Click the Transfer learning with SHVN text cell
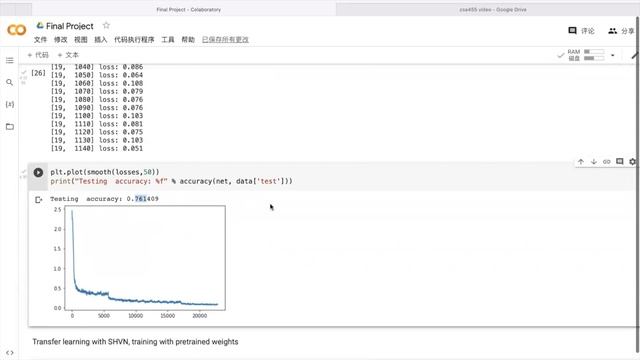 (135, 342)
